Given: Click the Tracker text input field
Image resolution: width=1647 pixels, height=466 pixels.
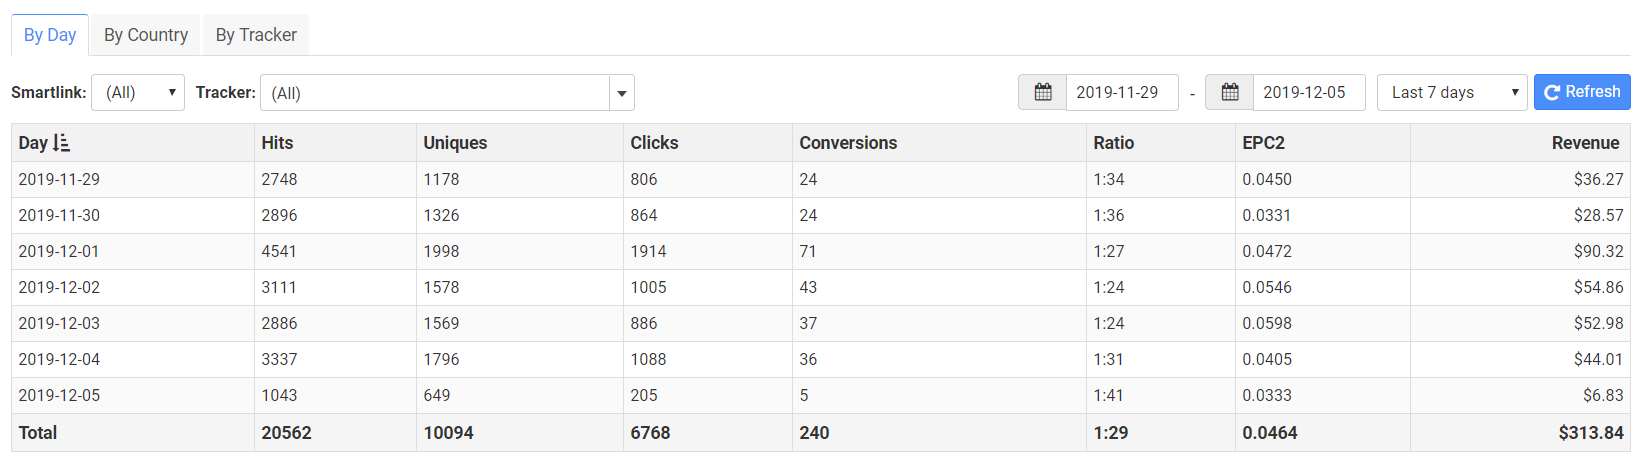Looking at the screenshot, I should pyautogui.click(x=435, y=93).
